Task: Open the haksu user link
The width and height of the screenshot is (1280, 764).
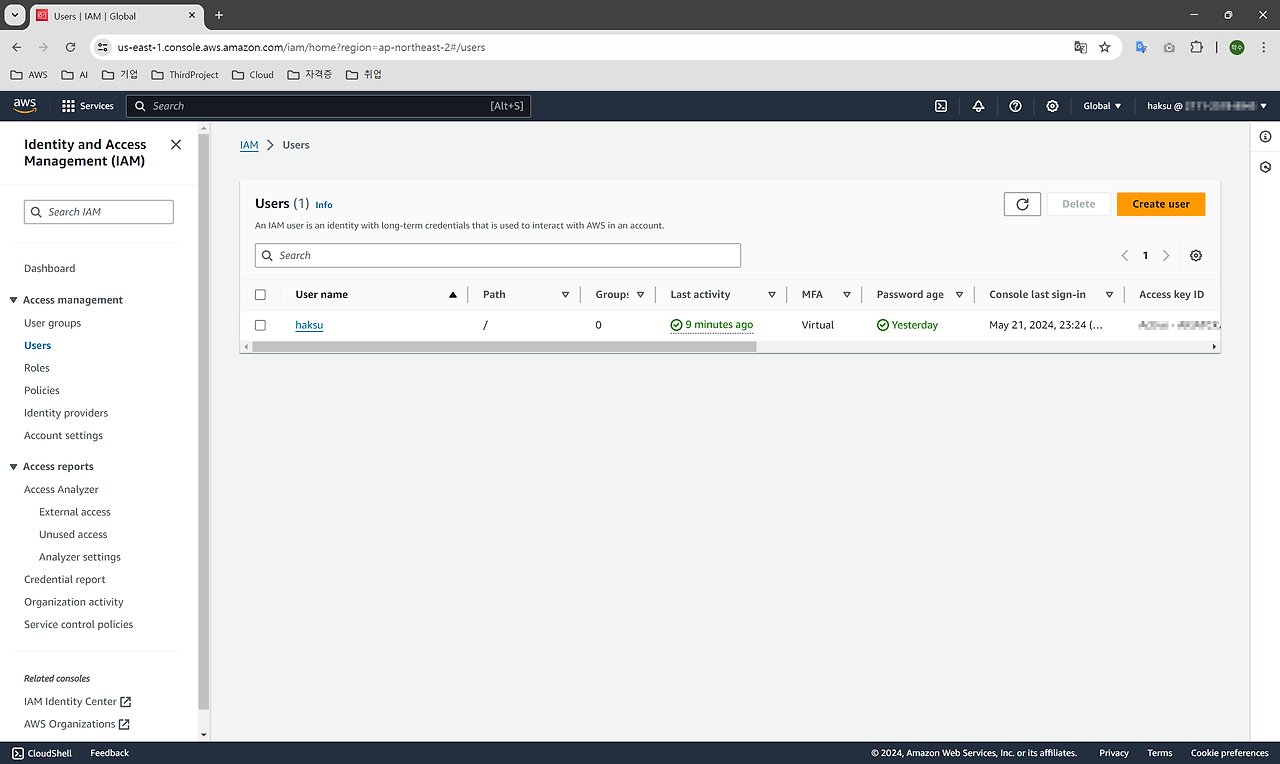Action: [309, 325]
